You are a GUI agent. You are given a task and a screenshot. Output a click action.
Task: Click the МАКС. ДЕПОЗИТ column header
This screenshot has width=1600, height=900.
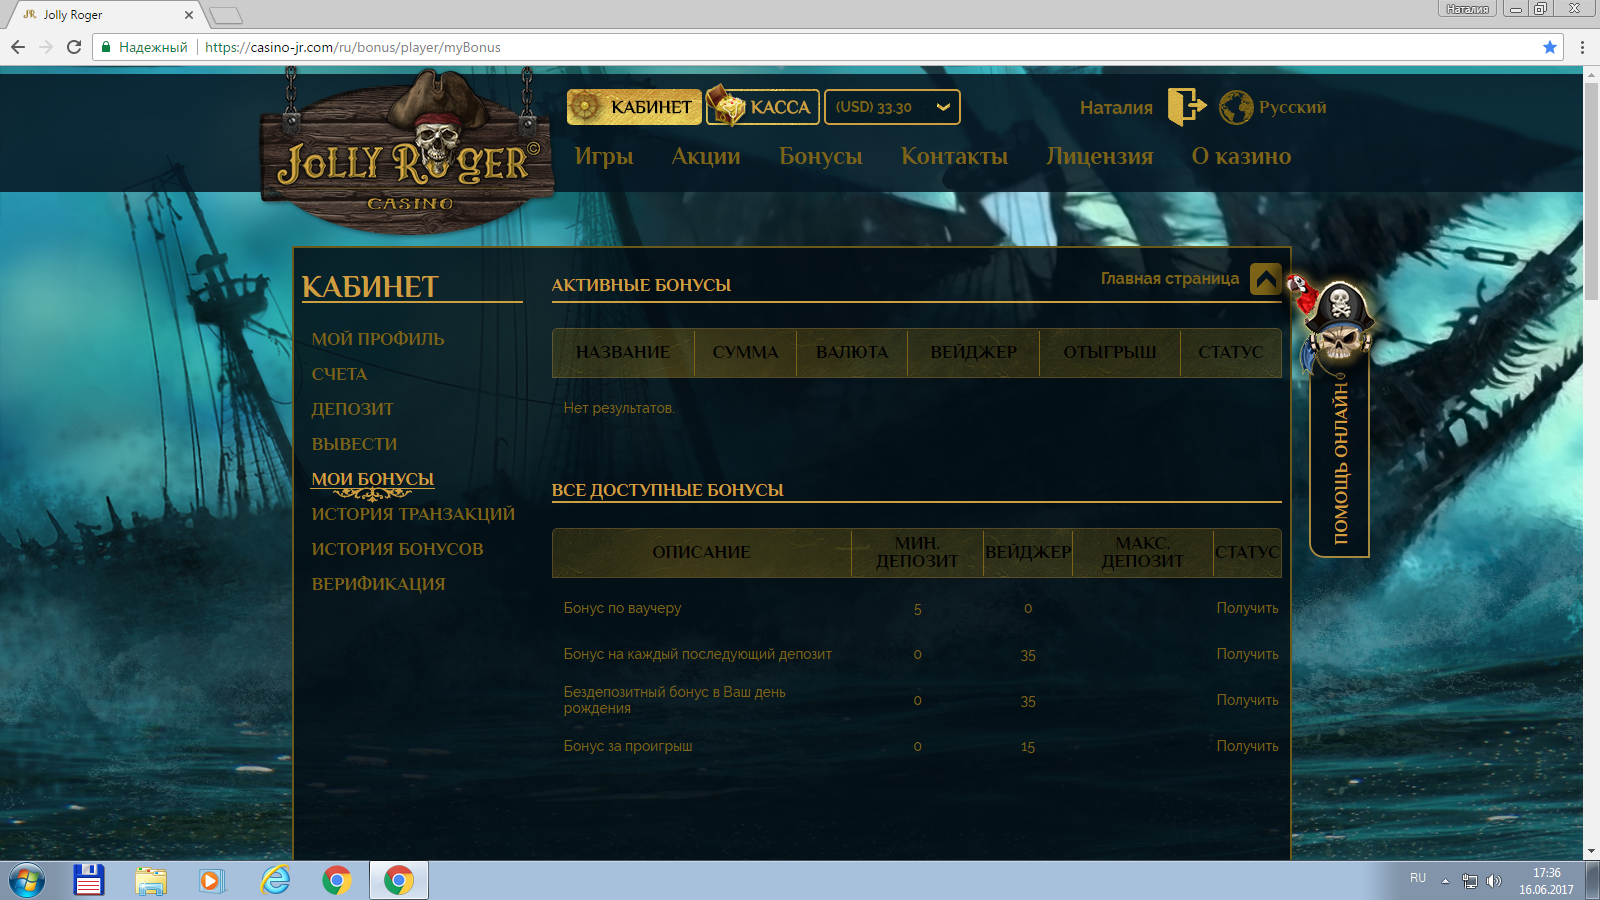coord(1142,552)
